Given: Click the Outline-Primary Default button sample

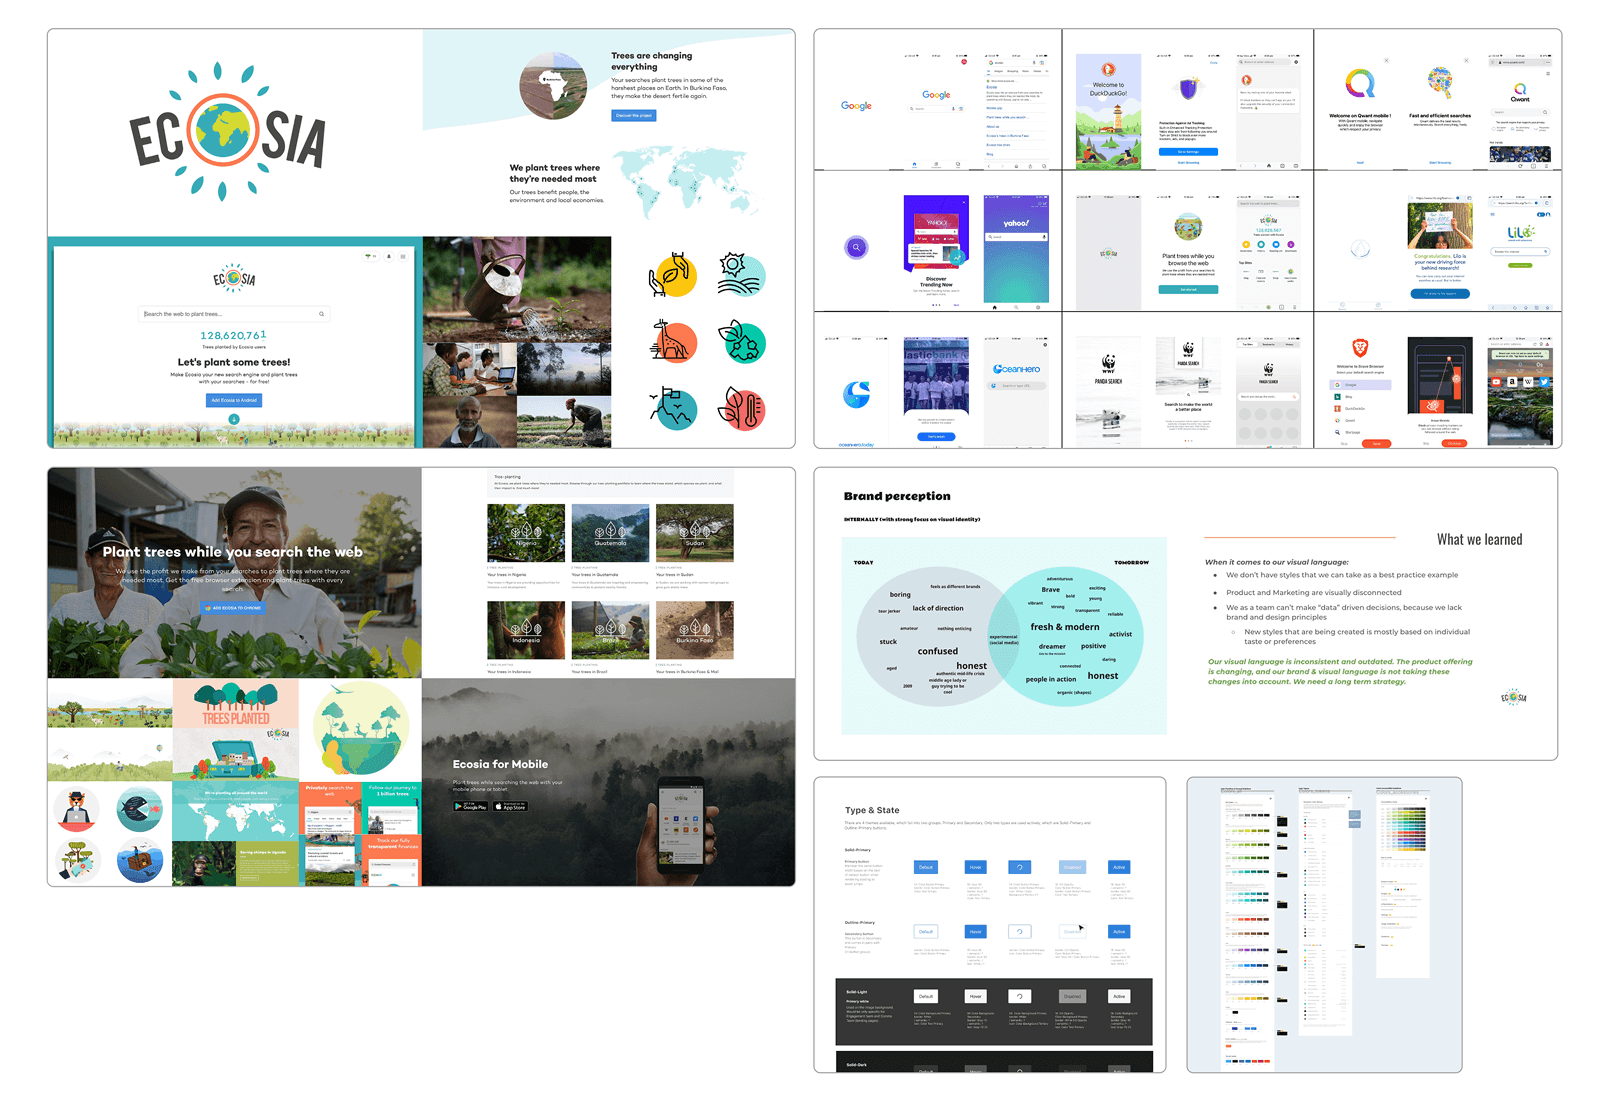Looking at the screenshot, I should 926,931.
